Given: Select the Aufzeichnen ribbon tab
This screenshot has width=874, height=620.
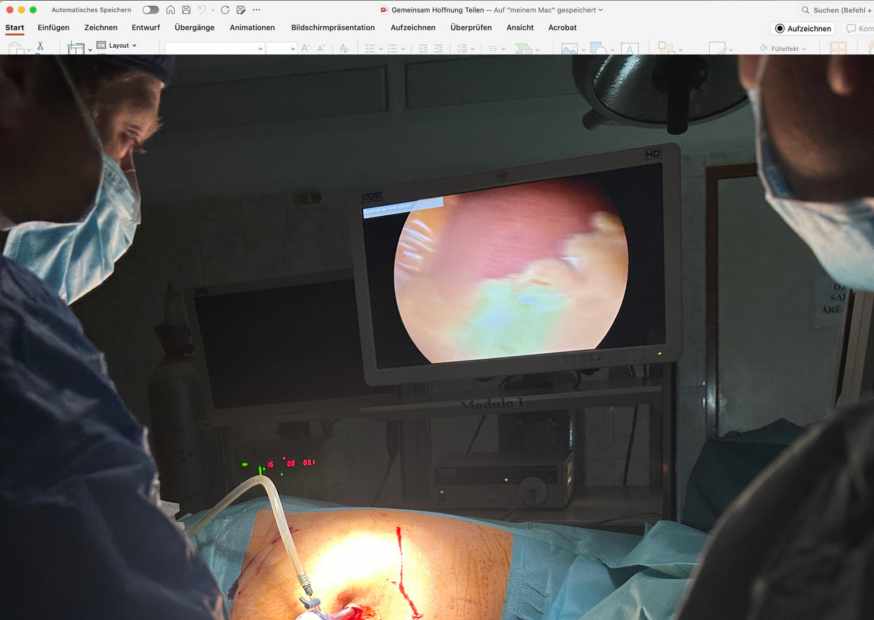Looking at the screenshot, I should pos(412,27).
